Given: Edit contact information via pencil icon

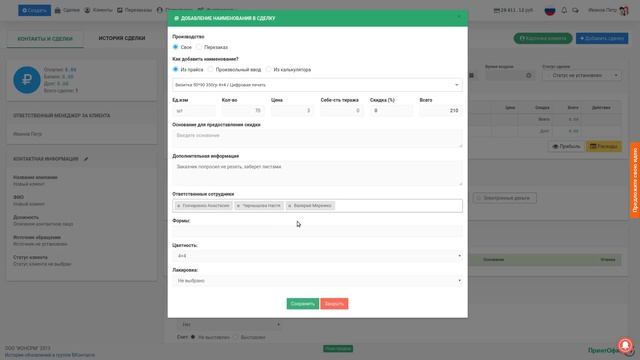Looking at the screenshot, I should pyautogui.click(x=86, y=159).
